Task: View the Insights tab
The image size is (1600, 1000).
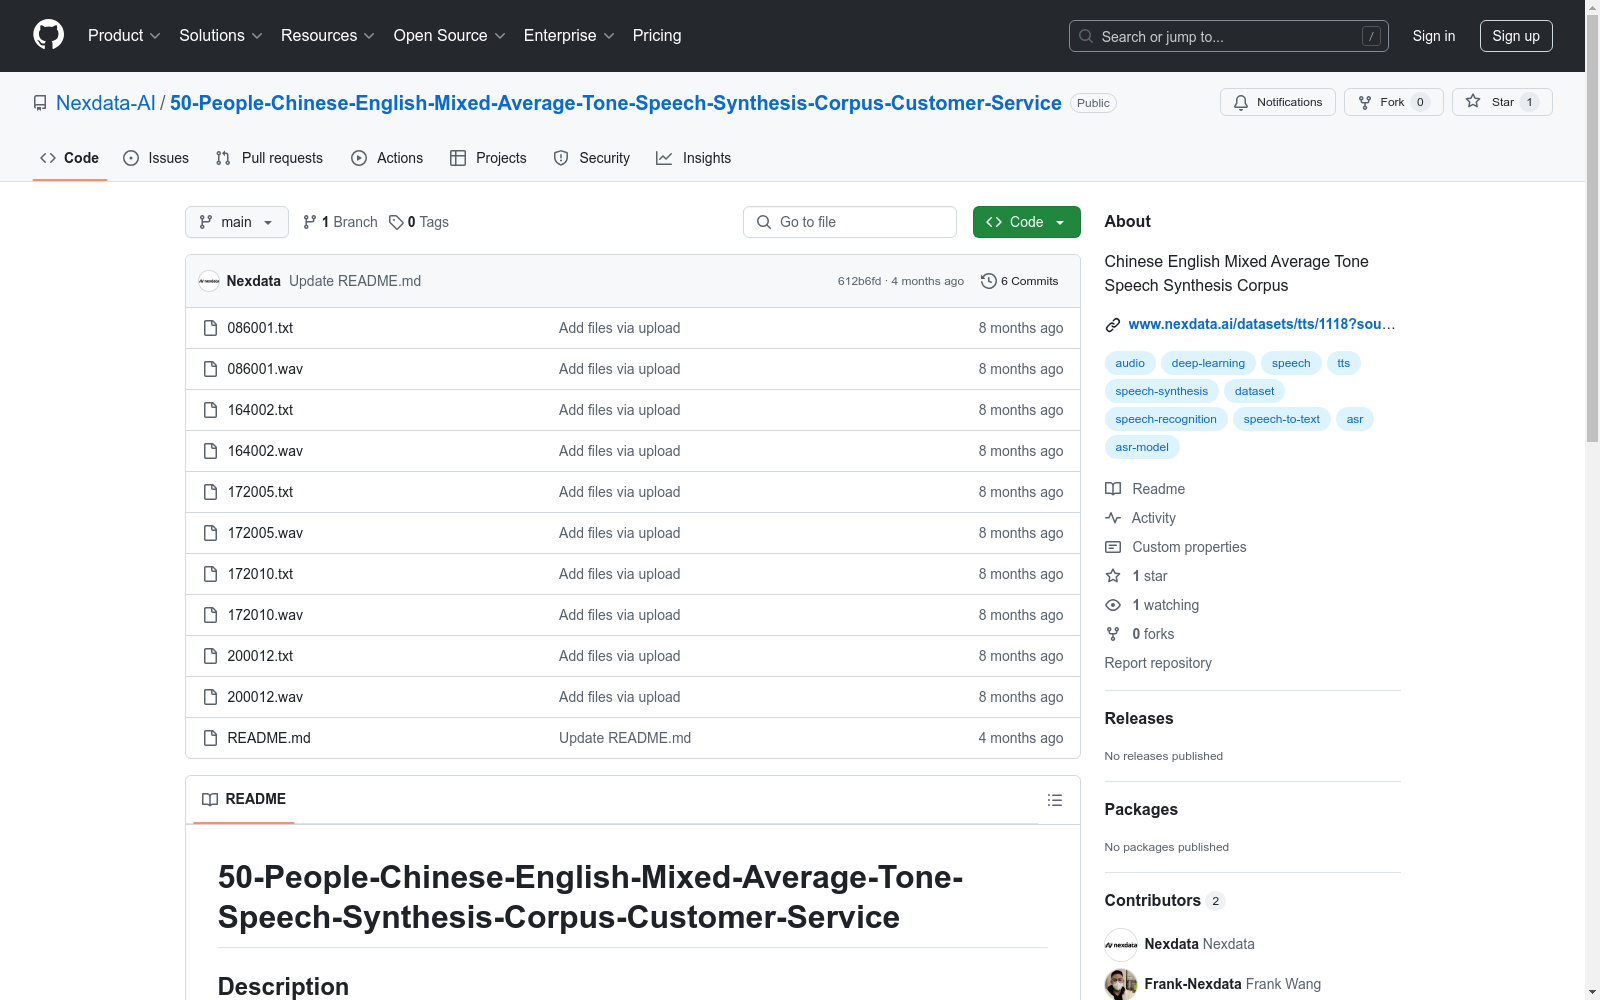Action: point(694,158)
